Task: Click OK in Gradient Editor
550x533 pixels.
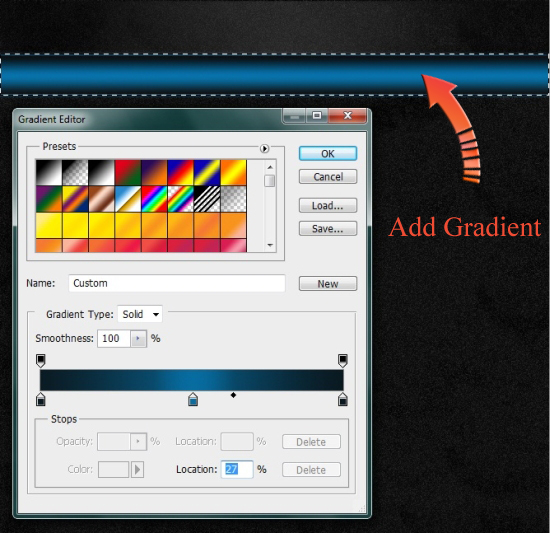Action: click(328, 154)
